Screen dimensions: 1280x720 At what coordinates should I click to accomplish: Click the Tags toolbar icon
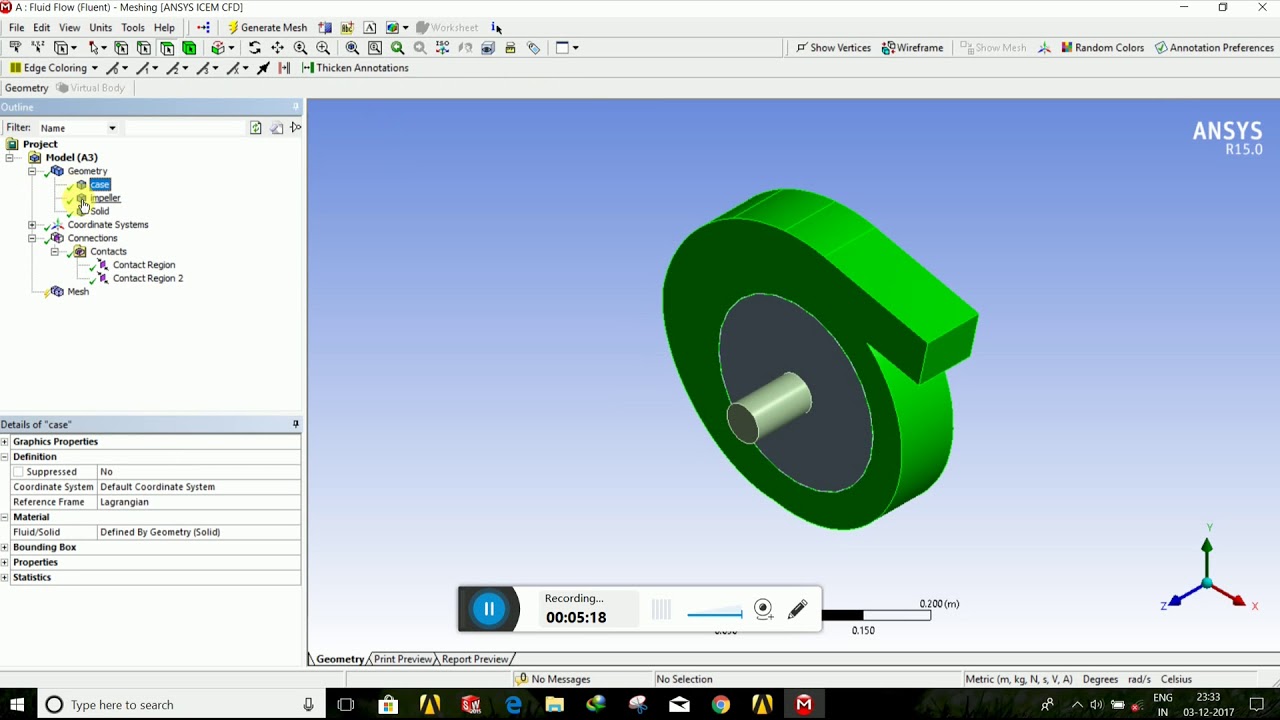coord(533,48)
